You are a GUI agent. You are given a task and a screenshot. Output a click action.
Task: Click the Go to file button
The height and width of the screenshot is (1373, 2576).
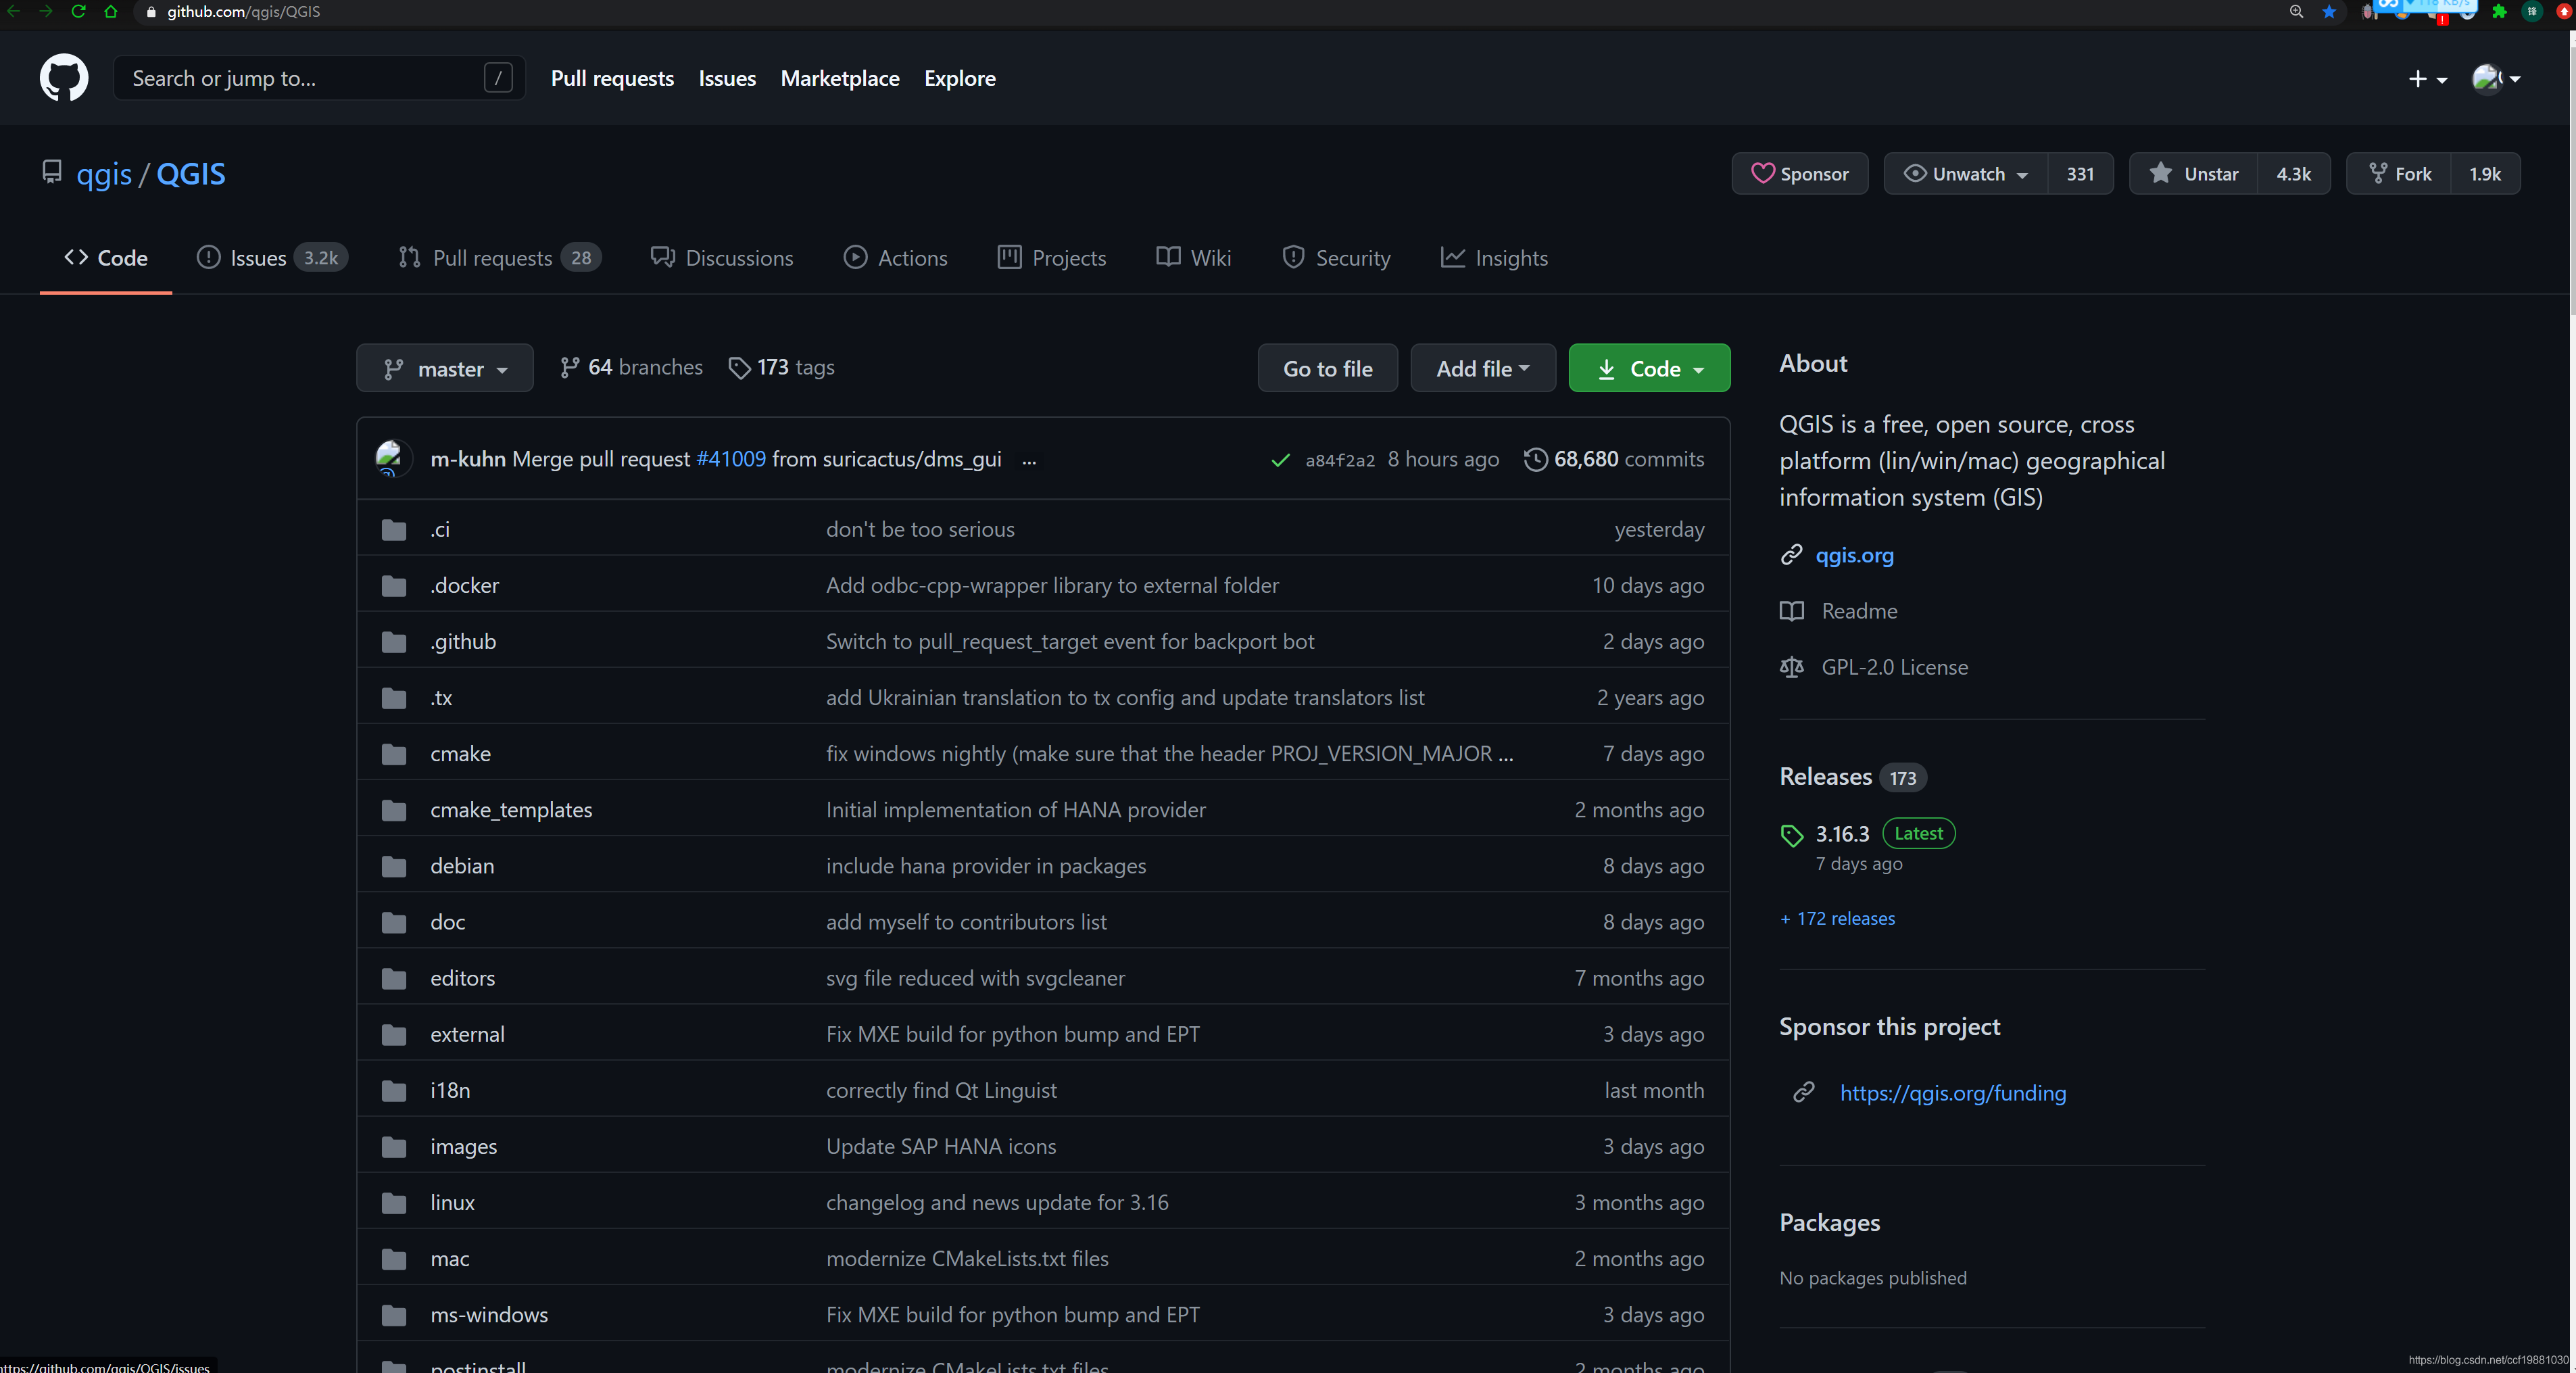[1327, 369]
